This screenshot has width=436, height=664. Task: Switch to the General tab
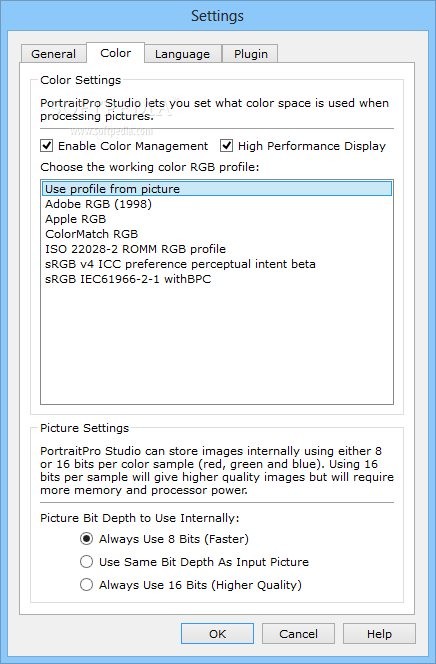(x=53, y=54)
